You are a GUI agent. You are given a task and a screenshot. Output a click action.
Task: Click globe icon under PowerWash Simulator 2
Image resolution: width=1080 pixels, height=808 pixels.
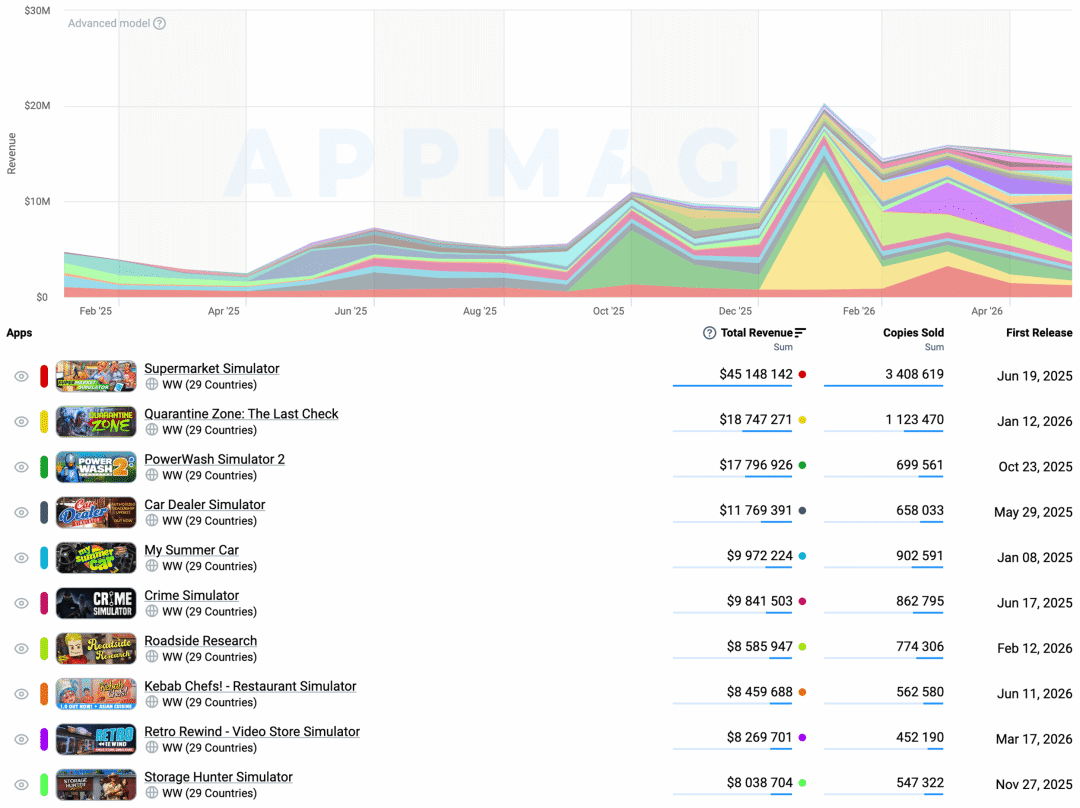point(152,475)
